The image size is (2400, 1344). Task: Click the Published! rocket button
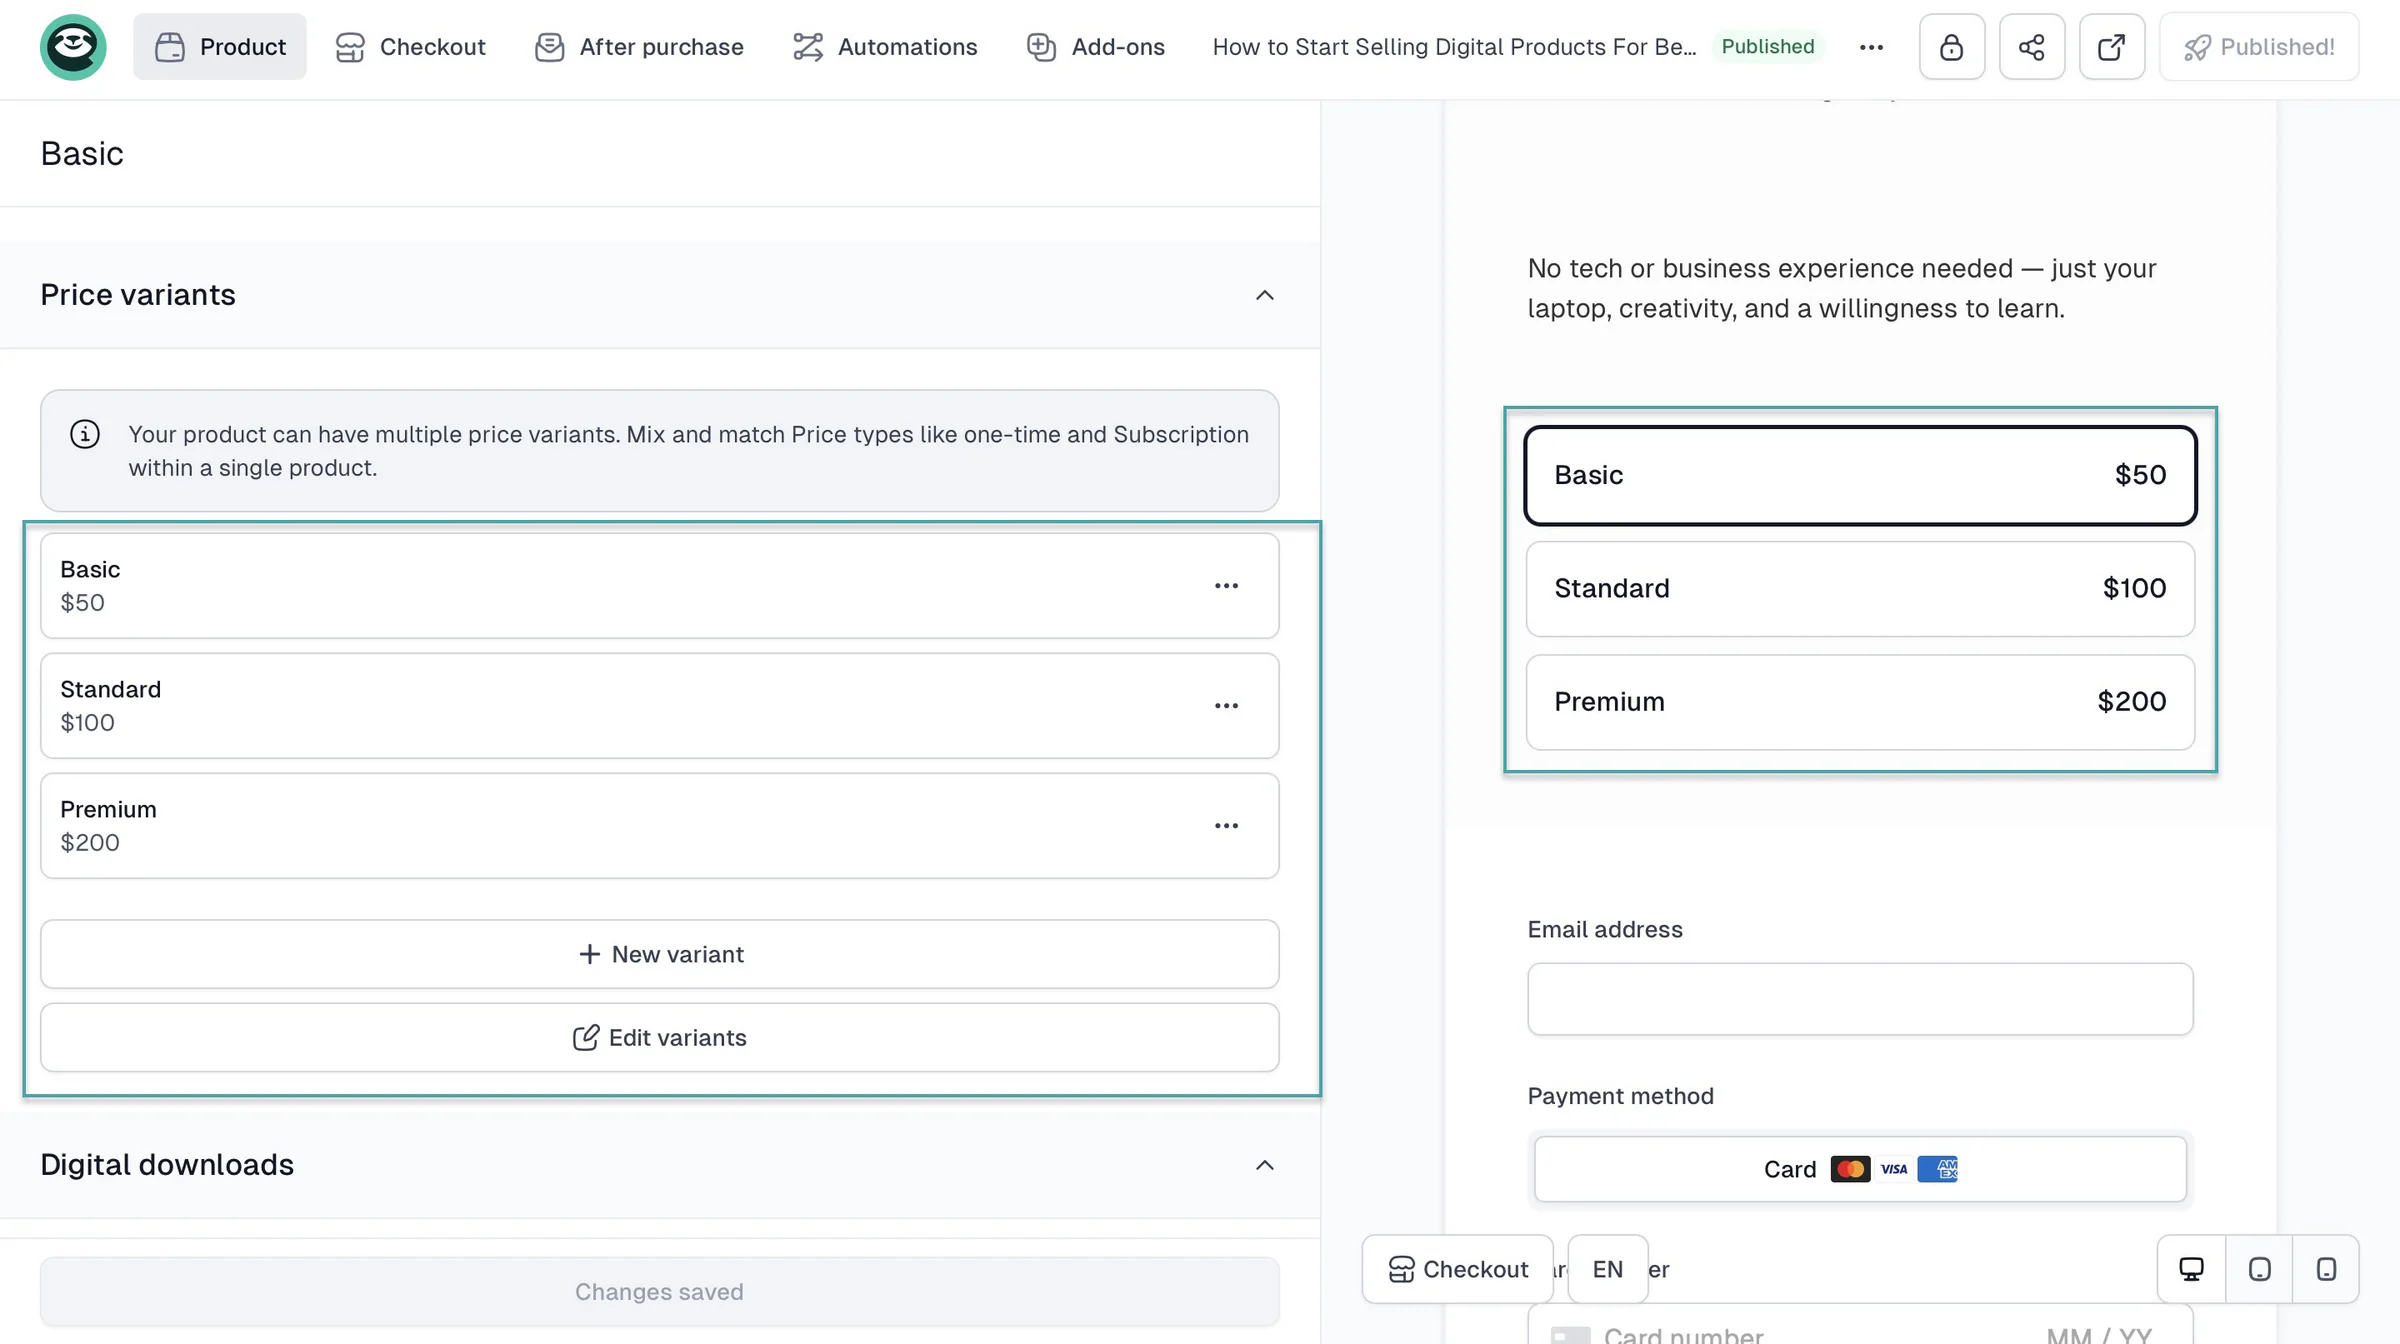coord(2259,47)
